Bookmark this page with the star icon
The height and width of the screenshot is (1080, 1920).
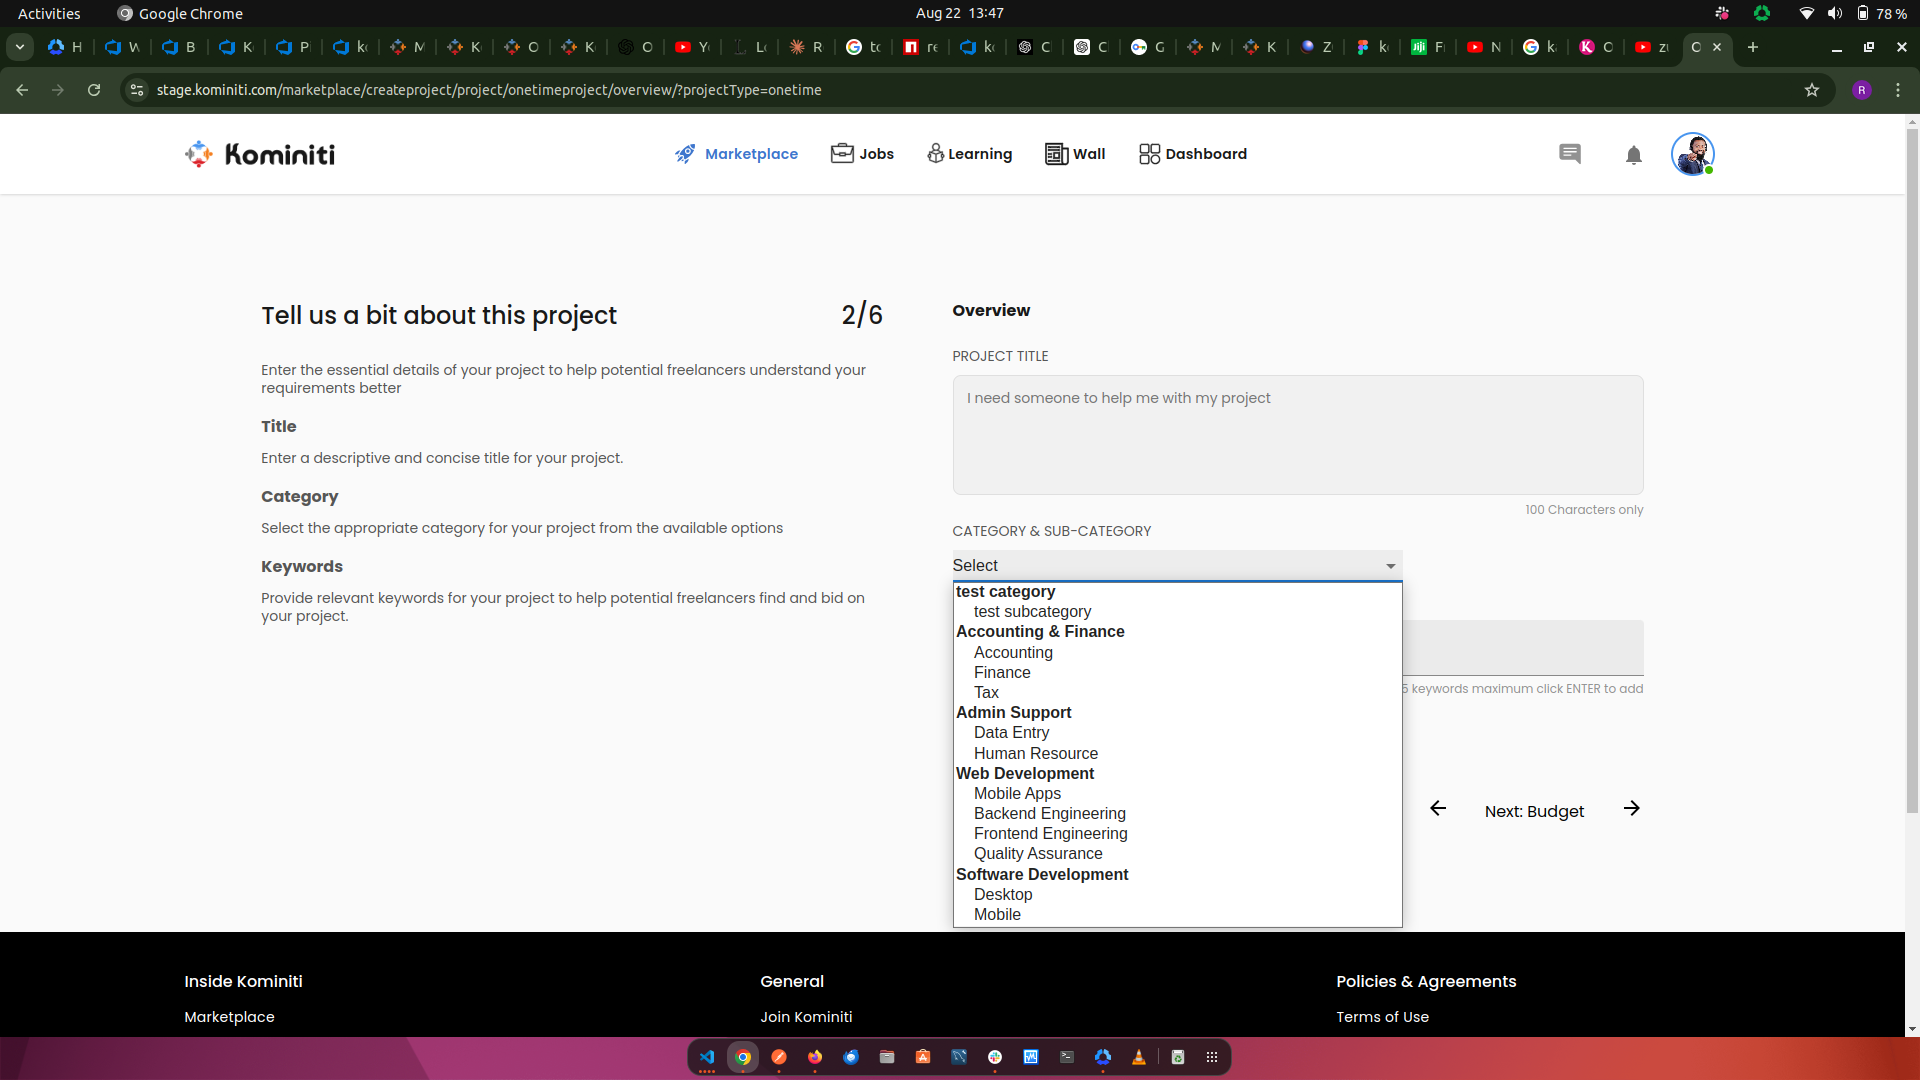tap(1812, 90)
